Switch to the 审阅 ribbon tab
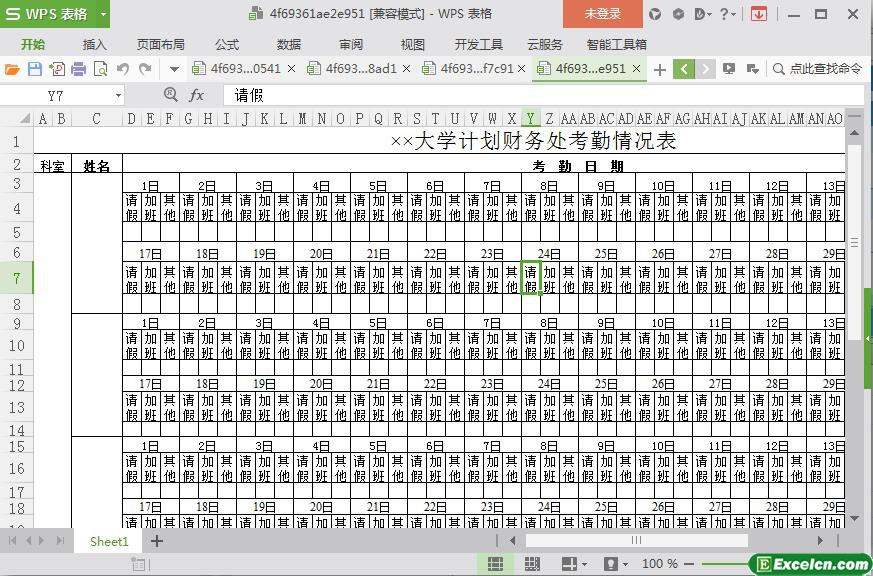 tap(351, 45)
